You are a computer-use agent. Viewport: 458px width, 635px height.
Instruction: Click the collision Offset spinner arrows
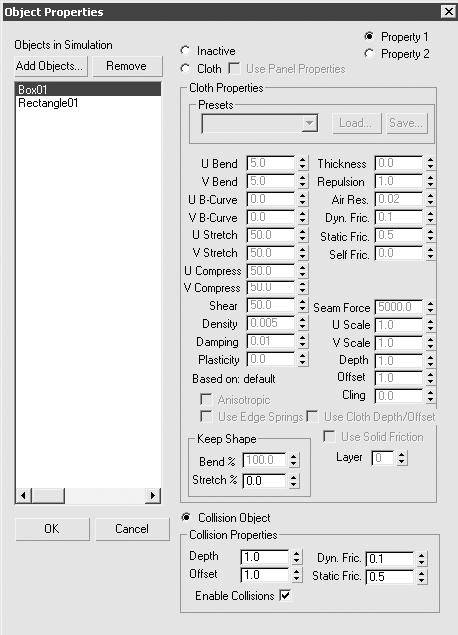coord(297,575)
